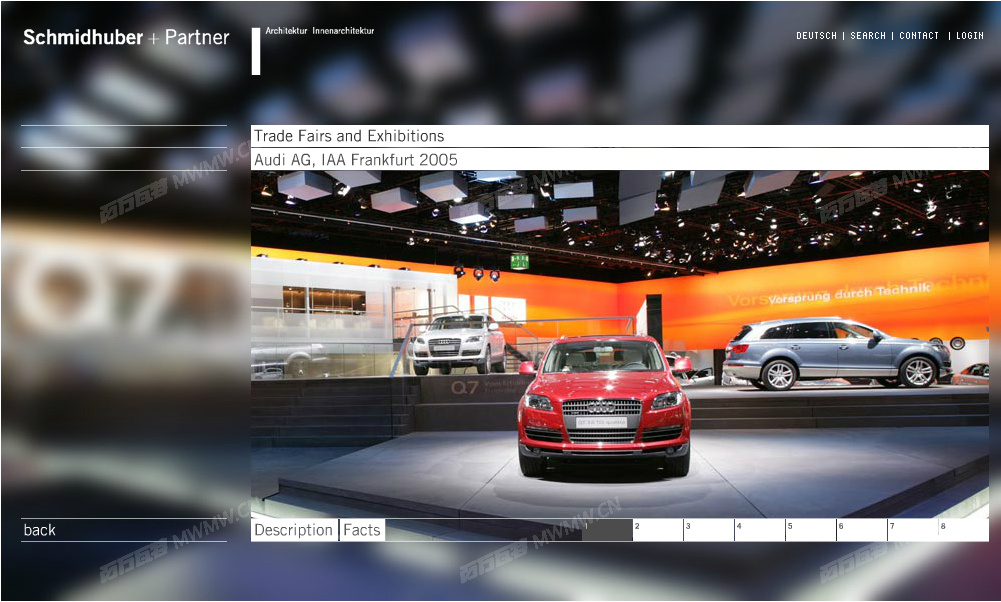The image size is (1001, 602).
Task: Open the SEARCH page
Action: pos(868,36)
